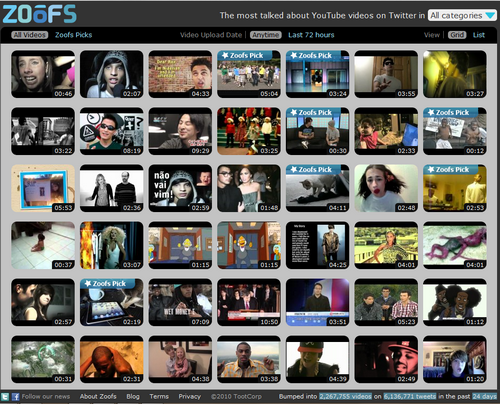Play the 02:07 hooded guy video
This screenshot has height=404, width=500.
coord(112,74)
